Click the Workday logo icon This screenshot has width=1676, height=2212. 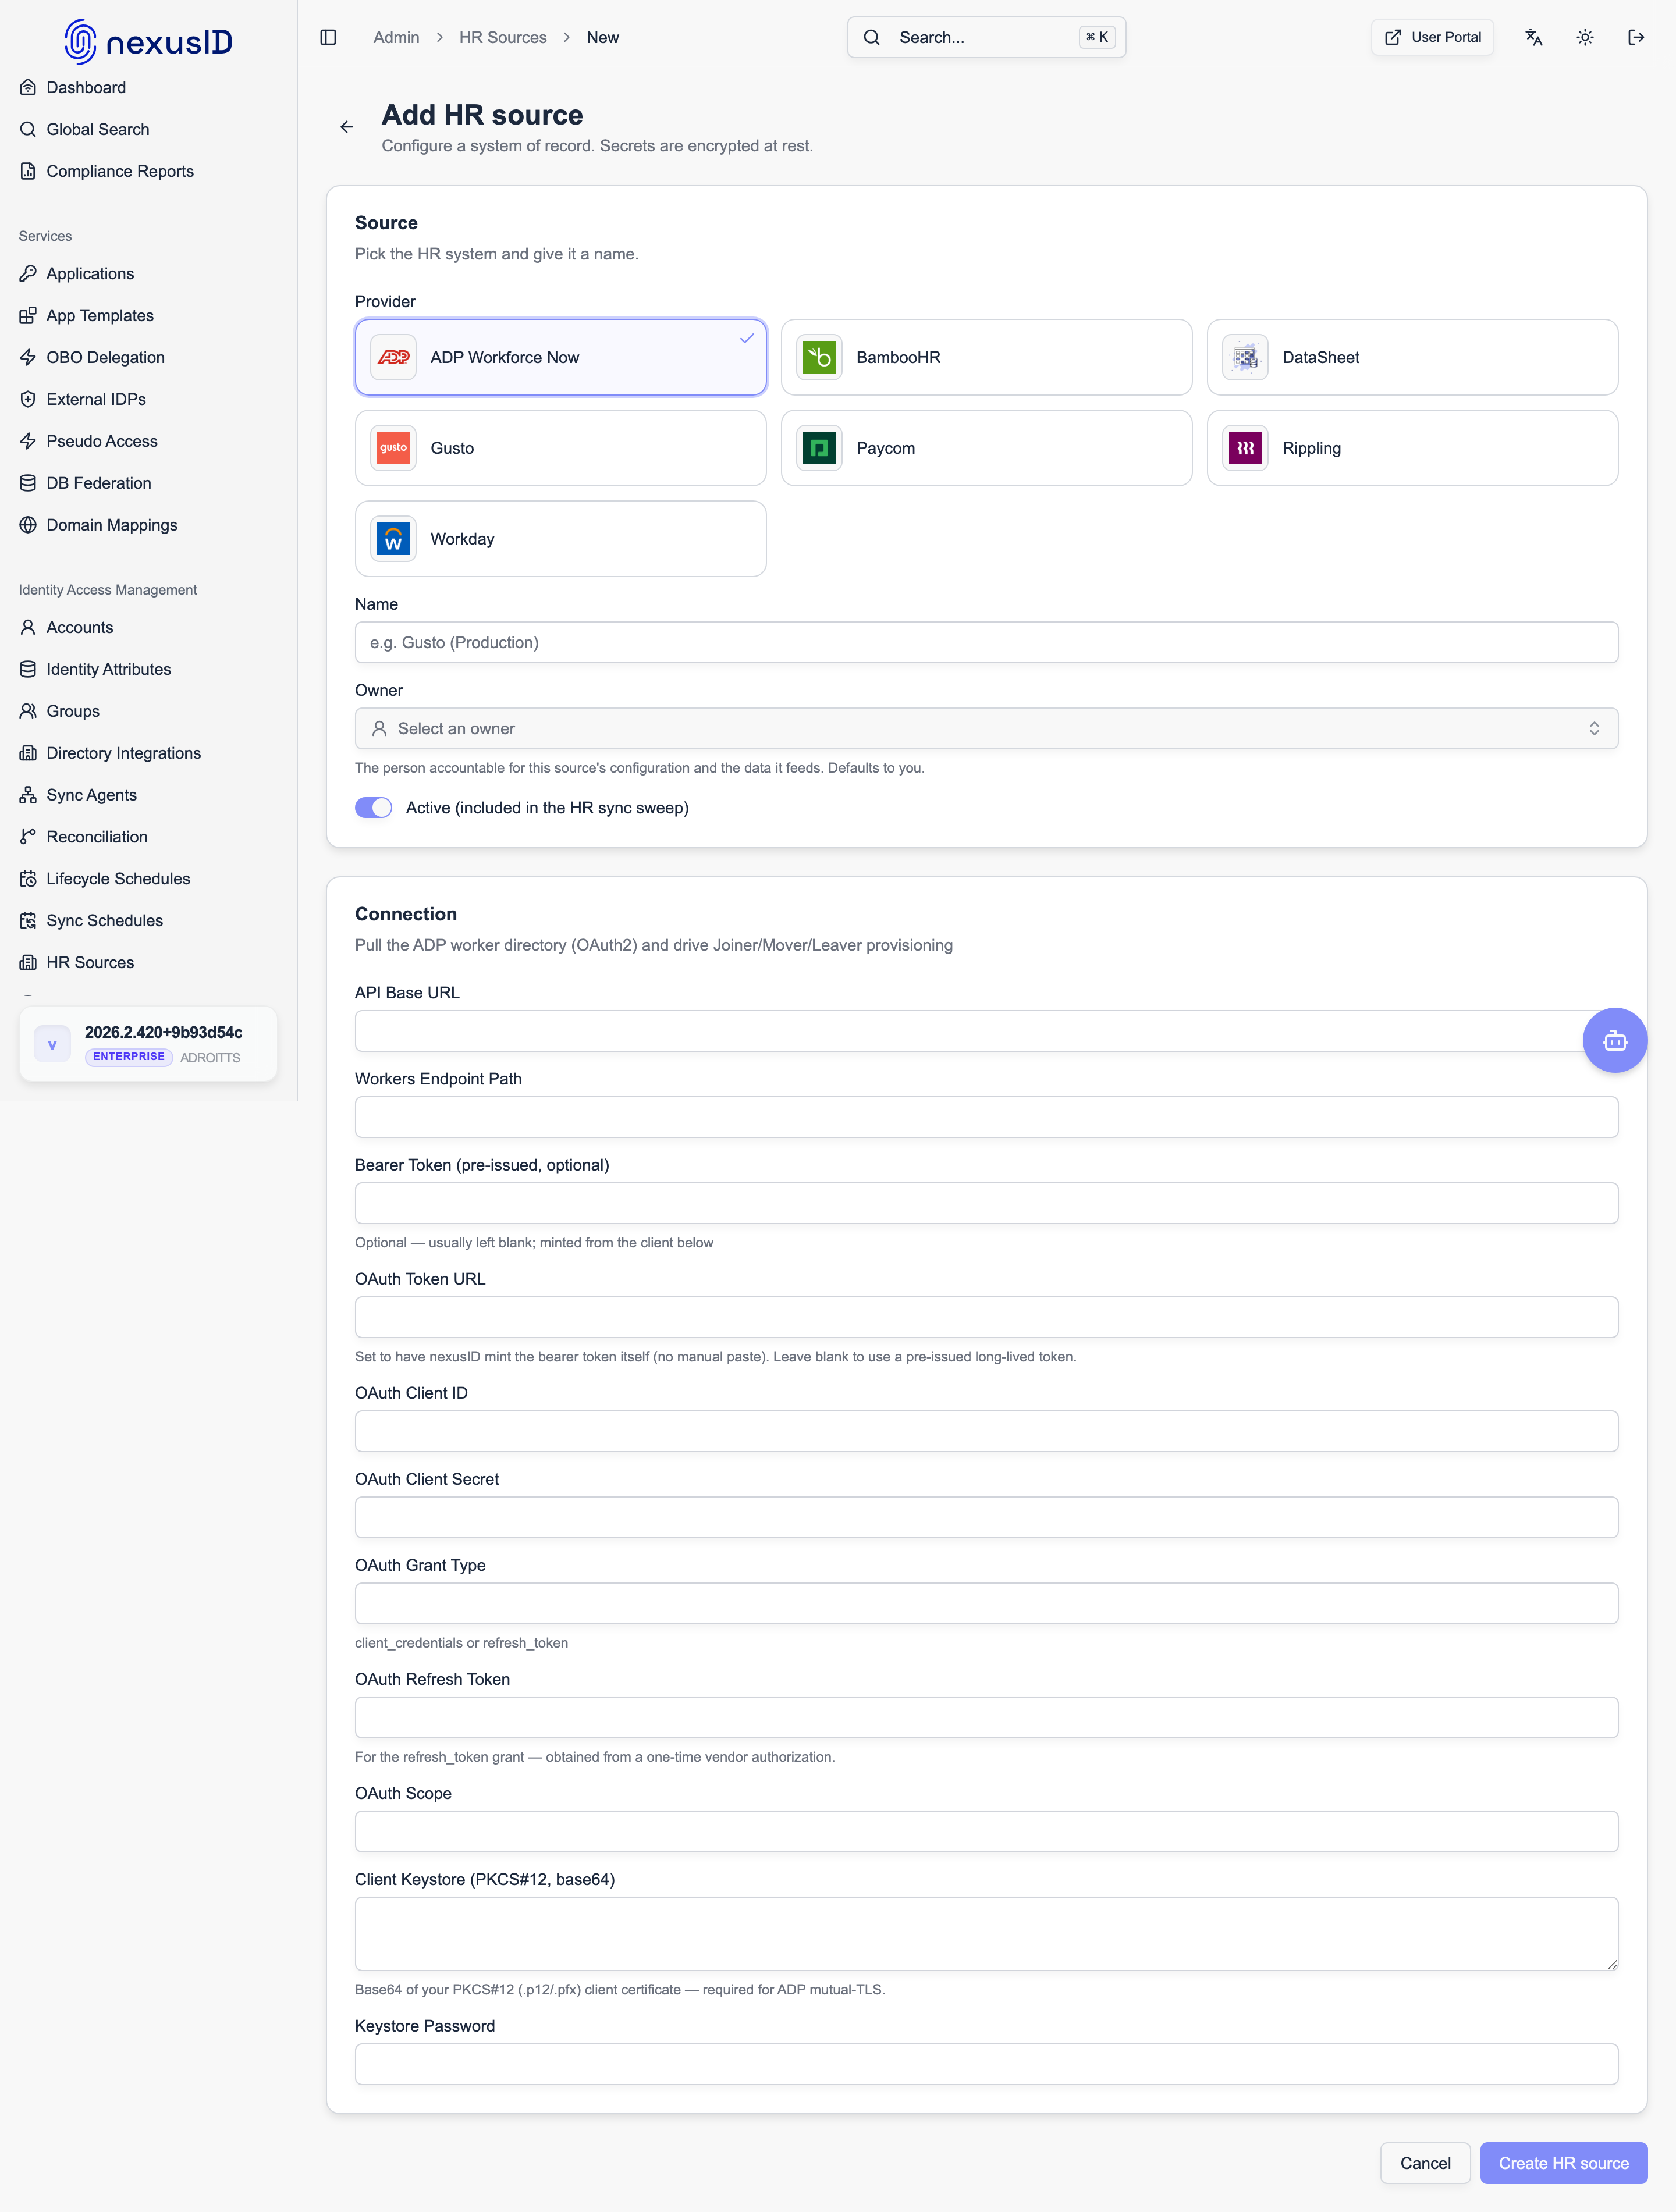pos(393,539)
